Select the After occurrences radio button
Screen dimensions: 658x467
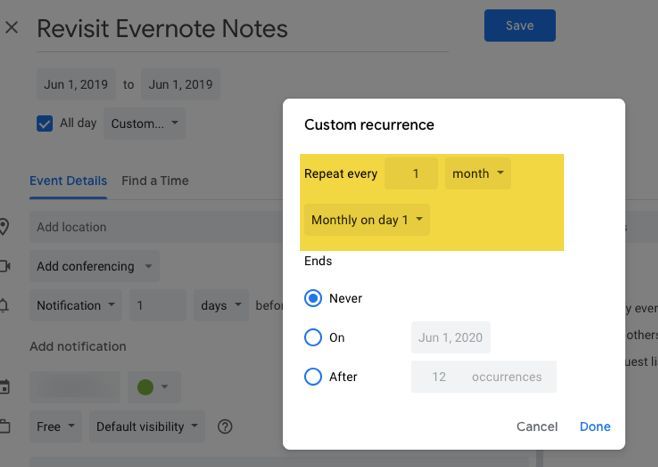pyautogui.click(x=313, y=377)
